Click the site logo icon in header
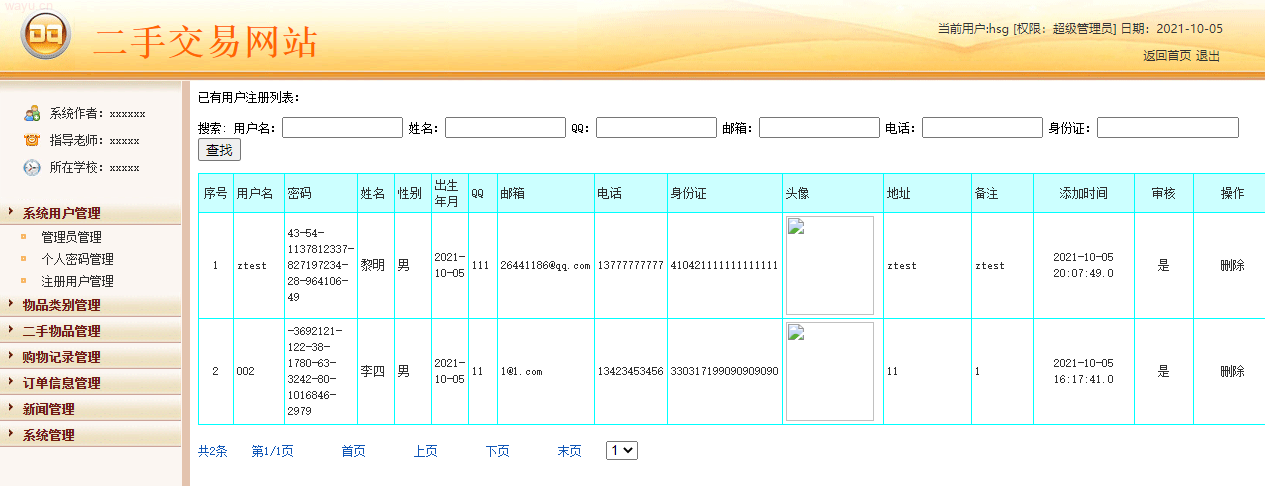This screenshot has height=486, width=1265. (46, 37)
